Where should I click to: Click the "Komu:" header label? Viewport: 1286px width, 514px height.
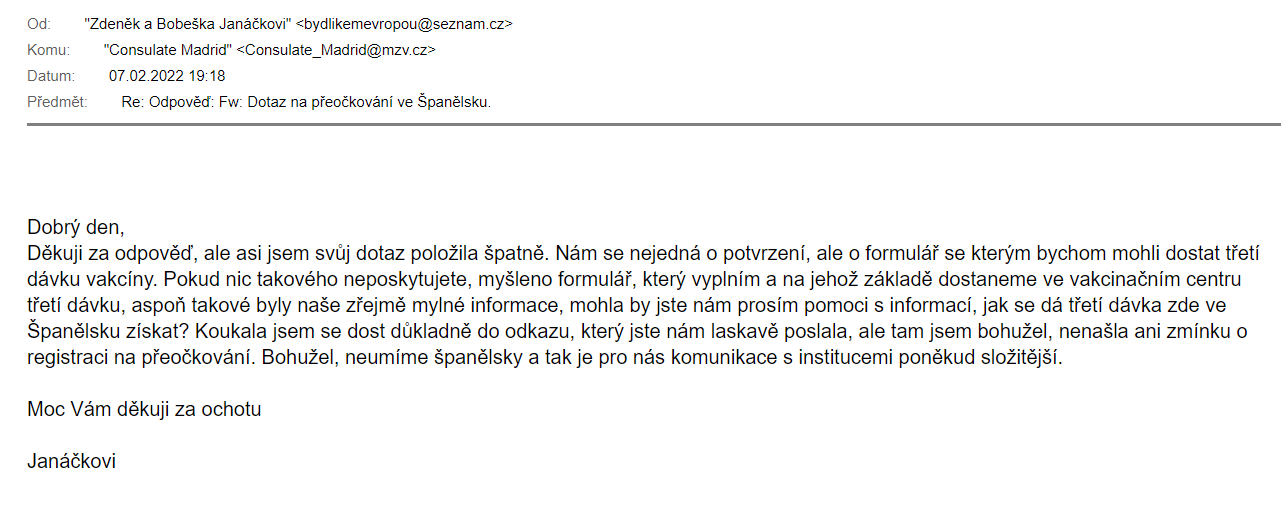pos(48,50)
